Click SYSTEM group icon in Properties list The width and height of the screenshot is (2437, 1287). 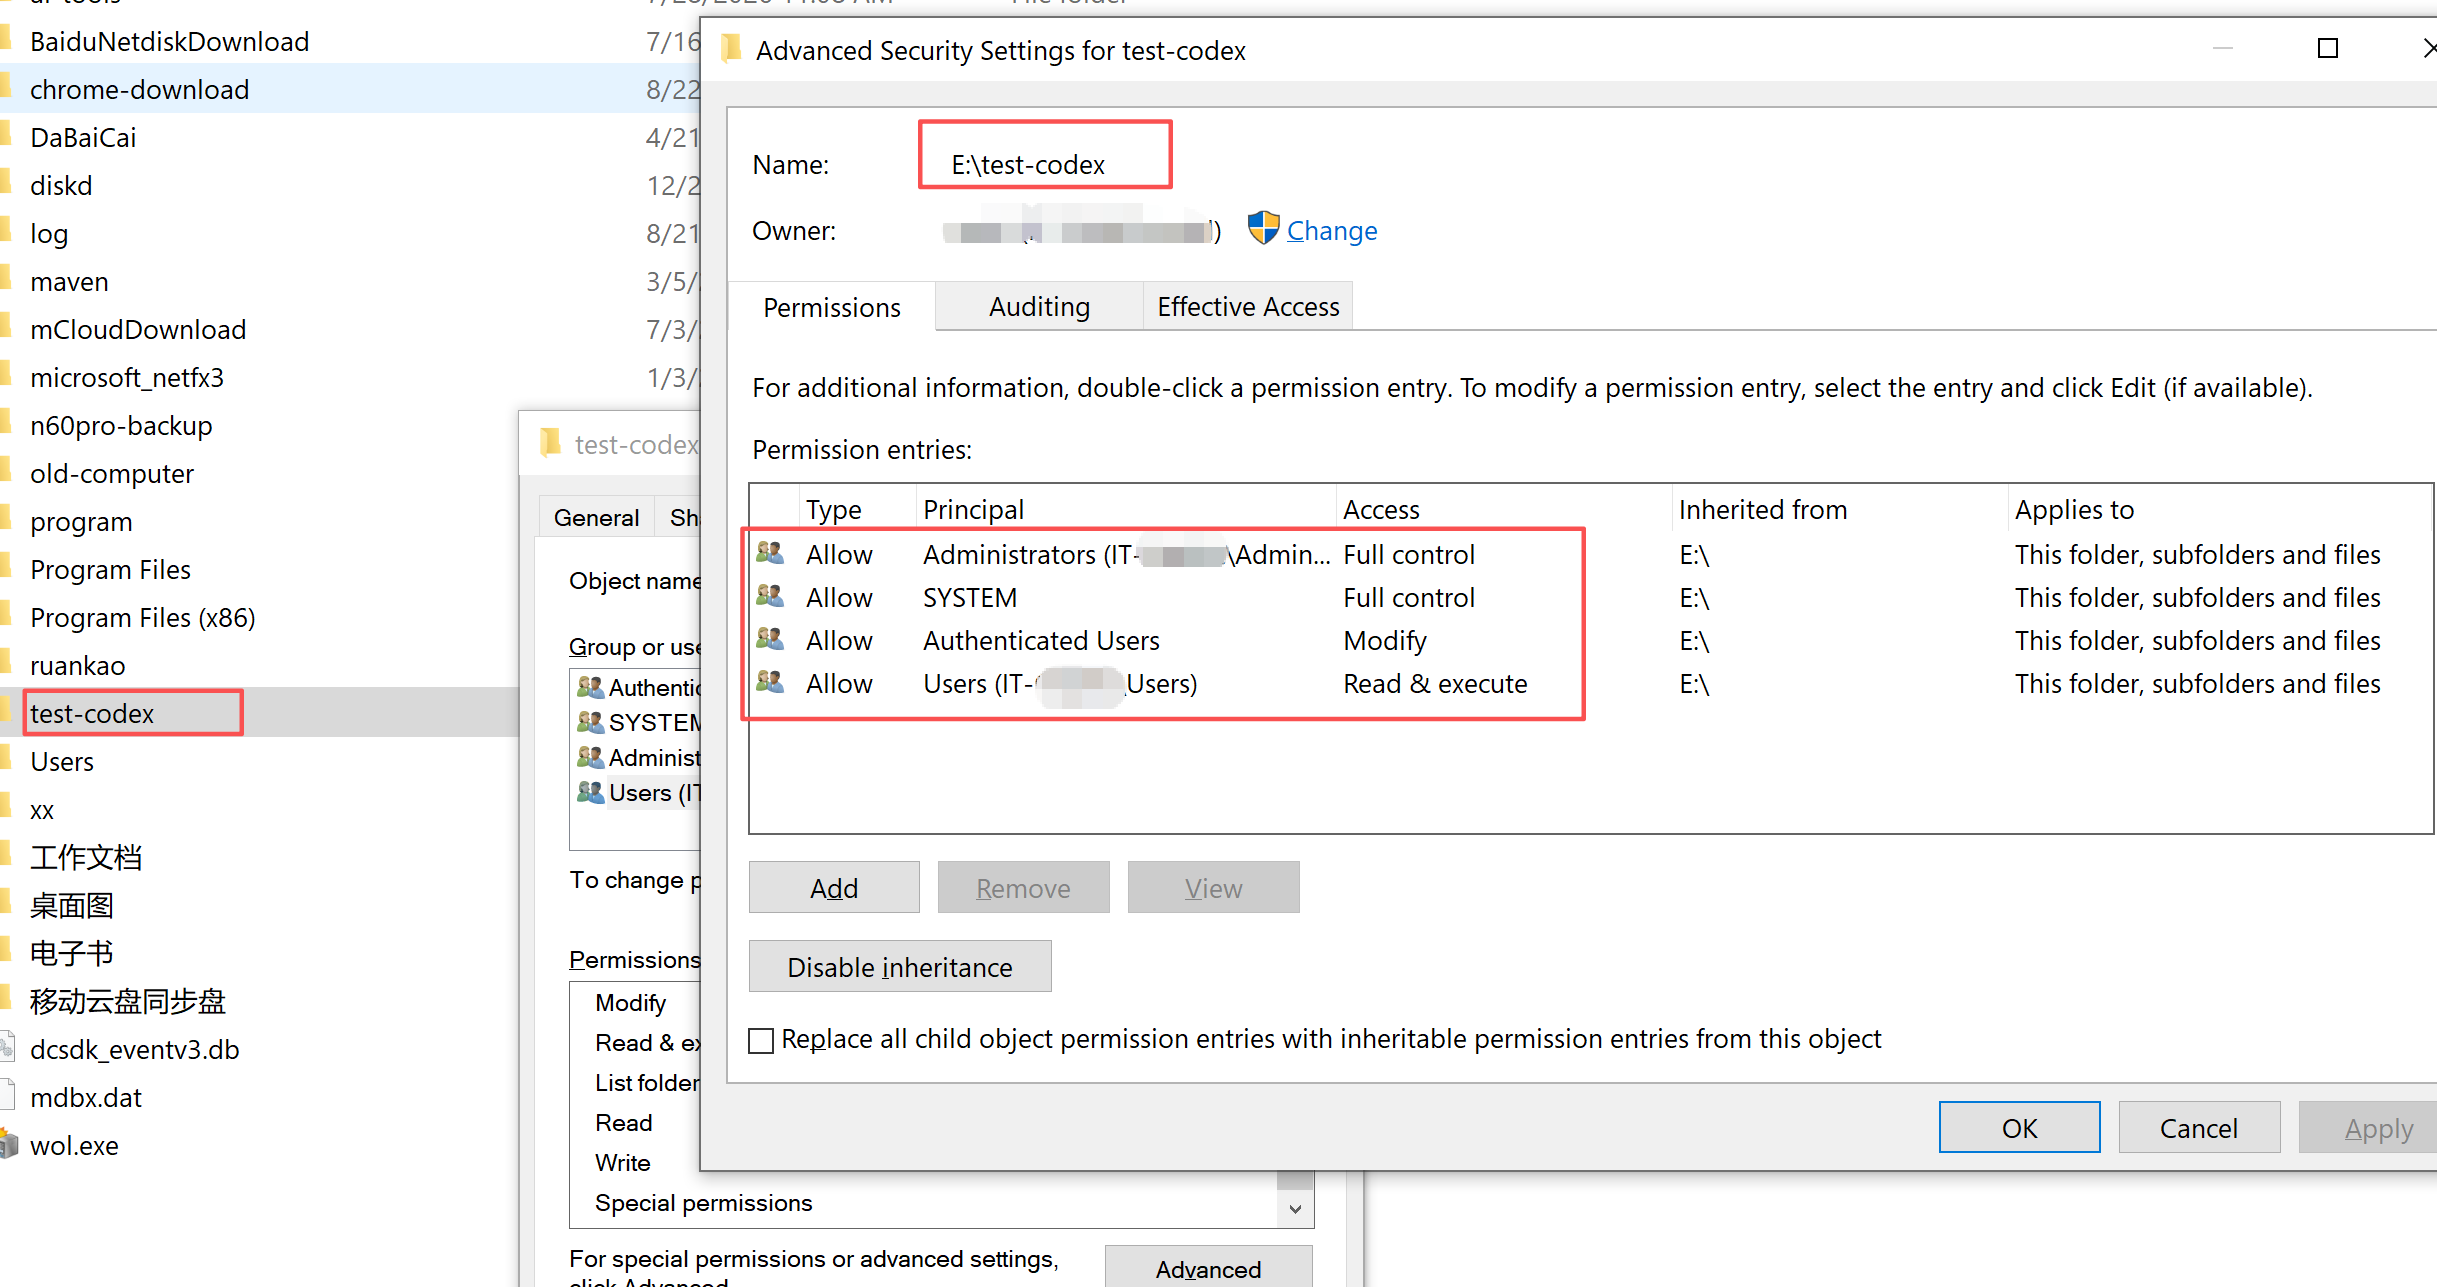point(590,722)
